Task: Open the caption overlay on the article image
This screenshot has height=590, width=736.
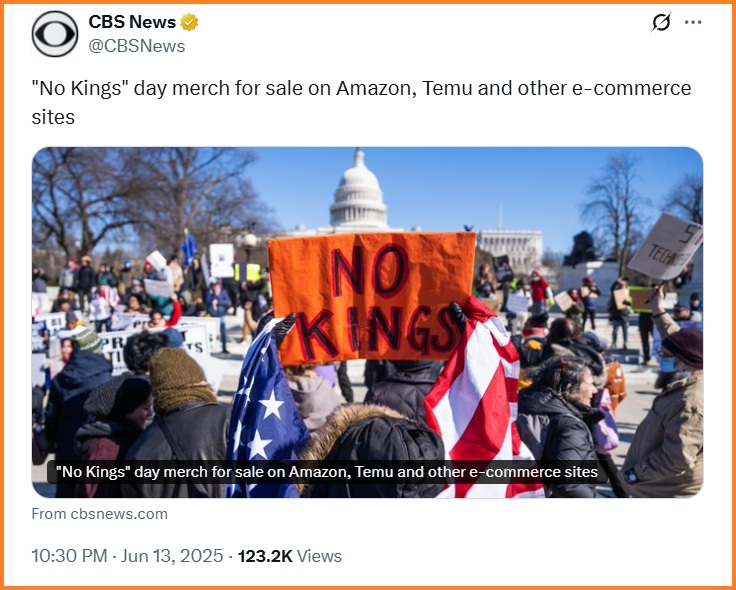Action: [327, 472]
